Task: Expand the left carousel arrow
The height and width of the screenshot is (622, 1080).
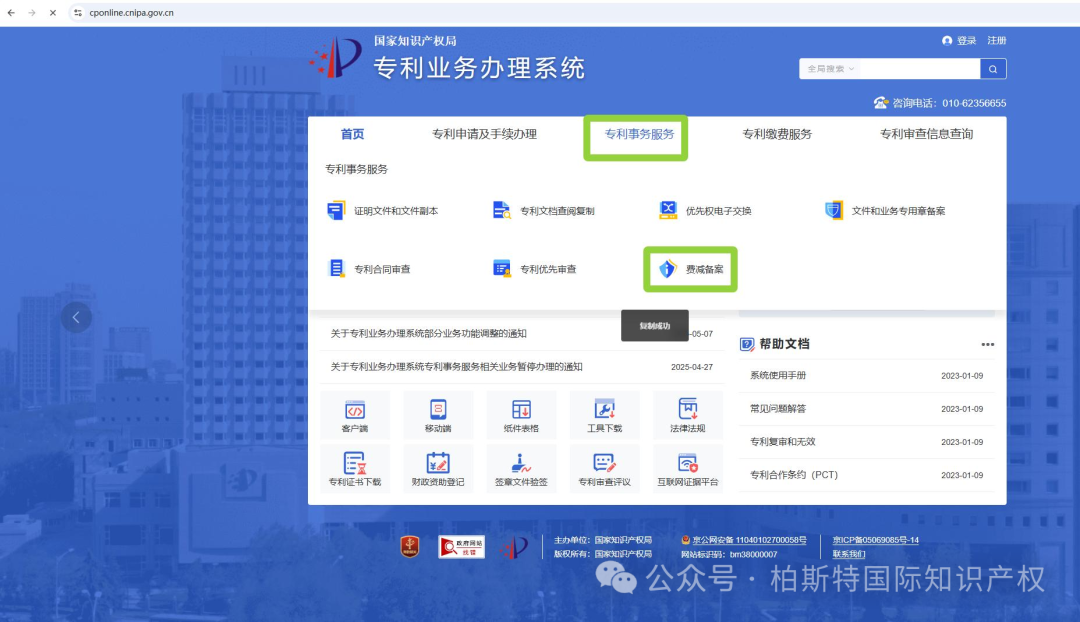Action: pos(76,317)
